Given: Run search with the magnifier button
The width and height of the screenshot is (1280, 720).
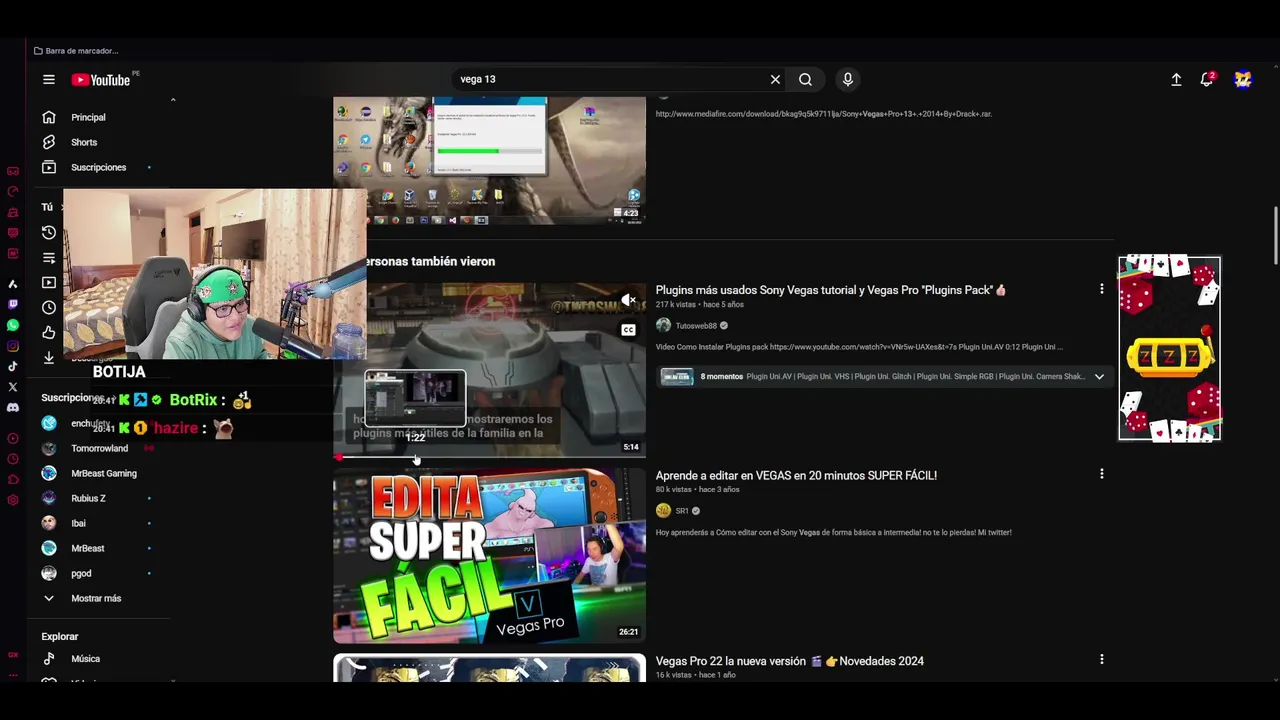Looking at the screenshot, I should [805, 80].
